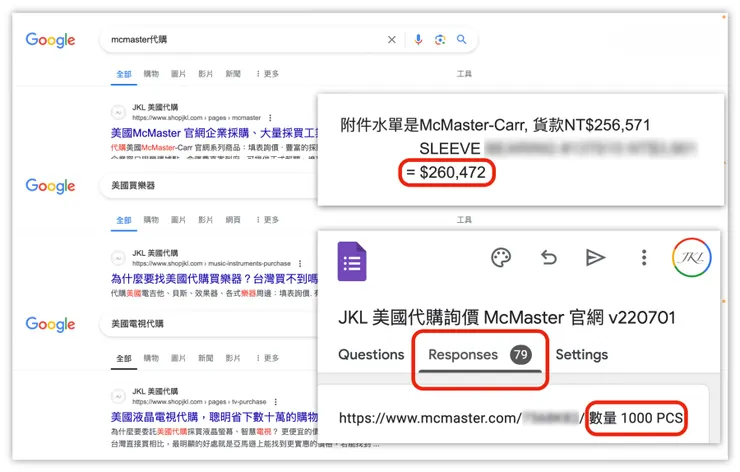The width and height of the screenshot is (740, 472).
Task: Switch to 影片 tab under mcmaster代購 search
Action: (205, 74)
